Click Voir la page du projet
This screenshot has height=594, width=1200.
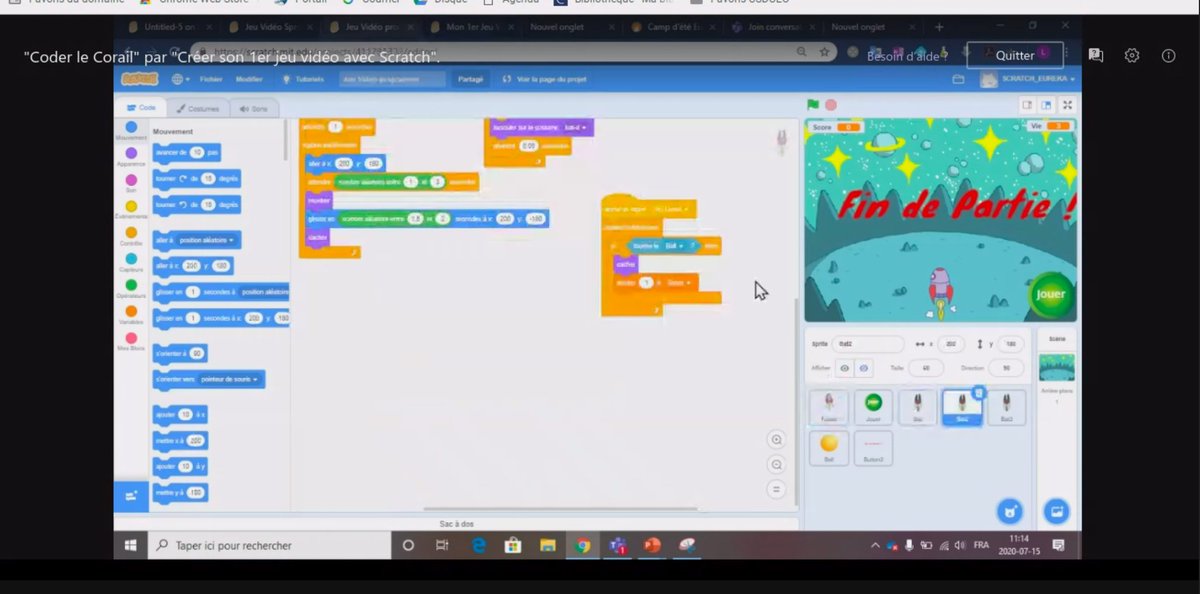click(545, 79)
